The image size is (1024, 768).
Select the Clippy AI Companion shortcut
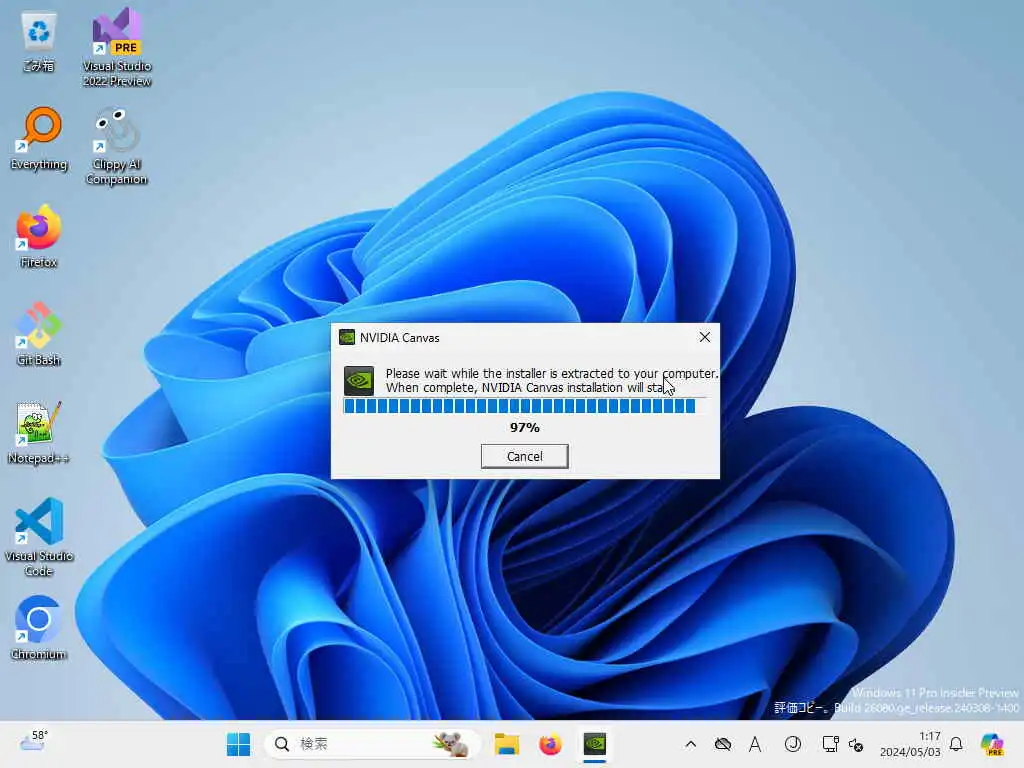click(118, 147)
